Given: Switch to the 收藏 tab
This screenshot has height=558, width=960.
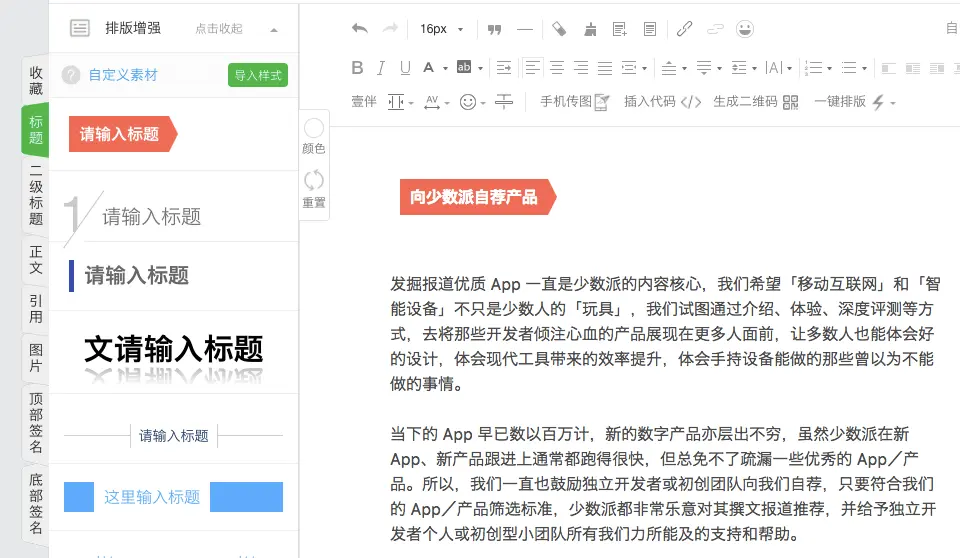Looking at the screenshot, I should pyautogui.click(x=36, y=81).
